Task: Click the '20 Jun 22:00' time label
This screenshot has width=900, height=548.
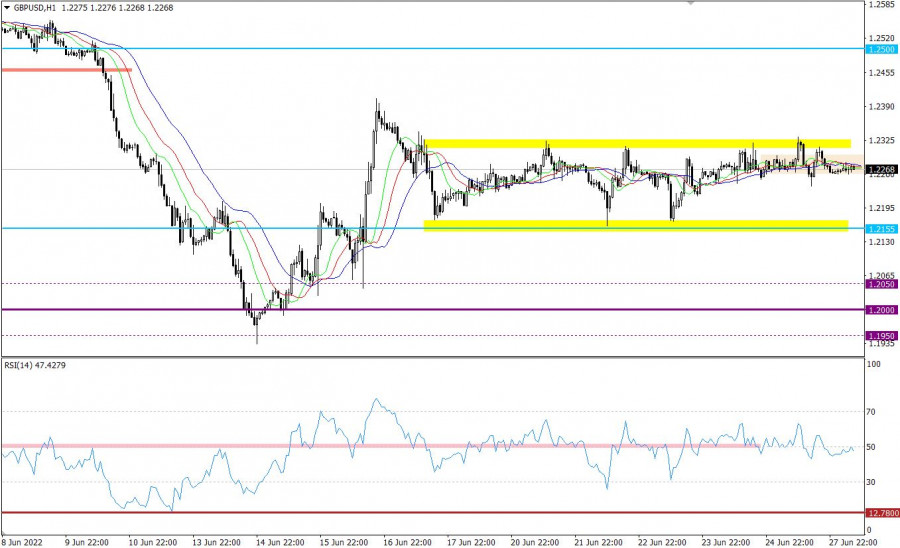Action: click(x=534, y=542)
